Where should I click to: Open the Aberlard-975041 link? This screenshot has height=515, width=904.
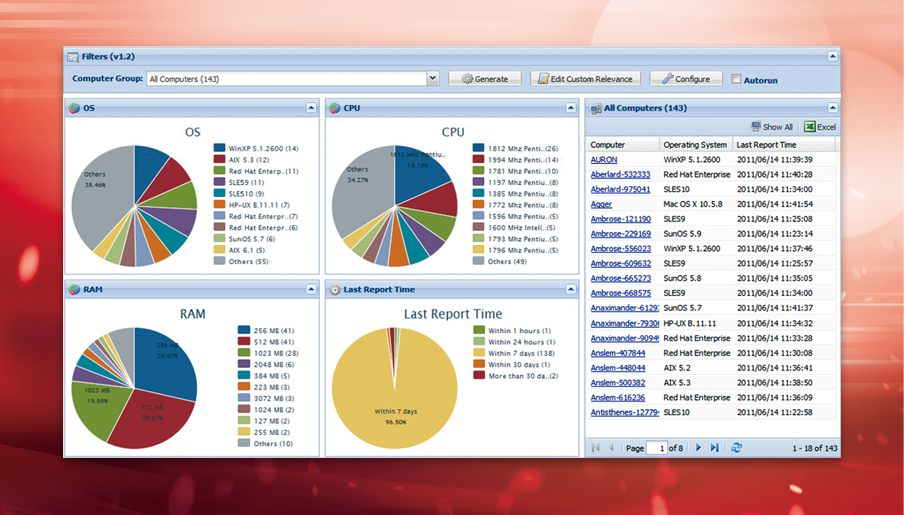click(x=620, y=189)
